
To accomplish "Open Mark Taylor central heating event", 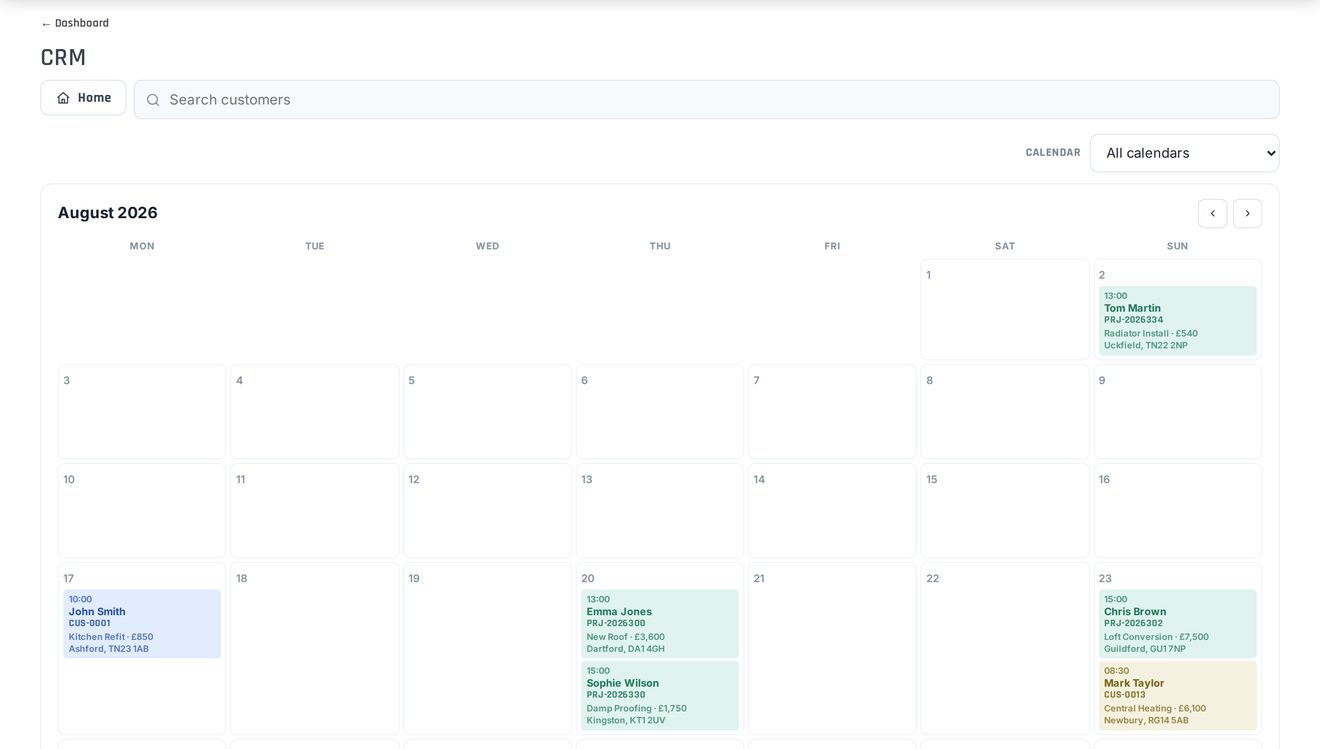I will (1177, 696).
